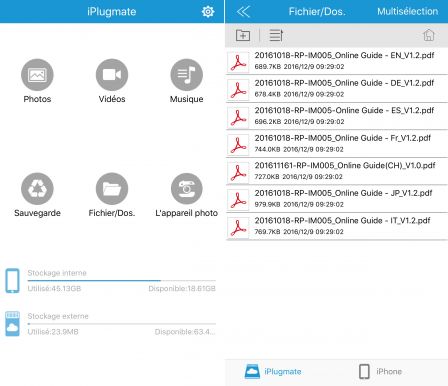Viewport: 448px width, 386px height.
Task: Open file name Online Guide - JP_V1.2.pdf
Action: click(x=343, y=193)
